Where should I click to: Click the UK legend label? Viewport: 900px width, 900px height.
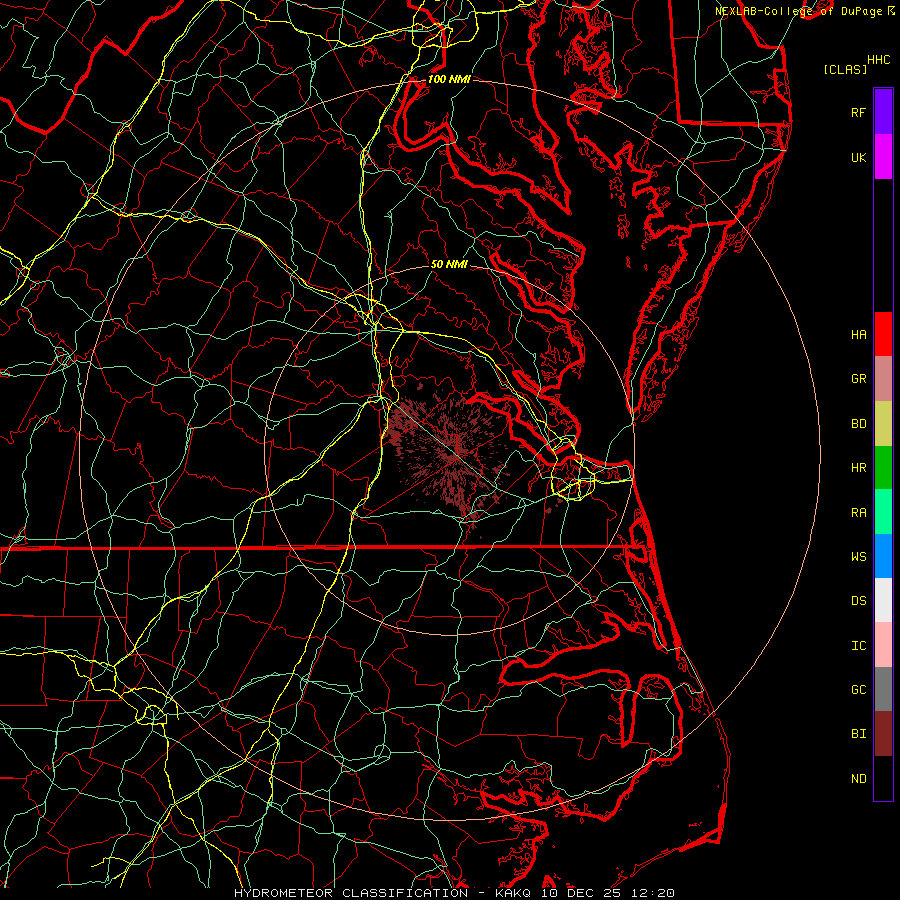pos(858,157)
